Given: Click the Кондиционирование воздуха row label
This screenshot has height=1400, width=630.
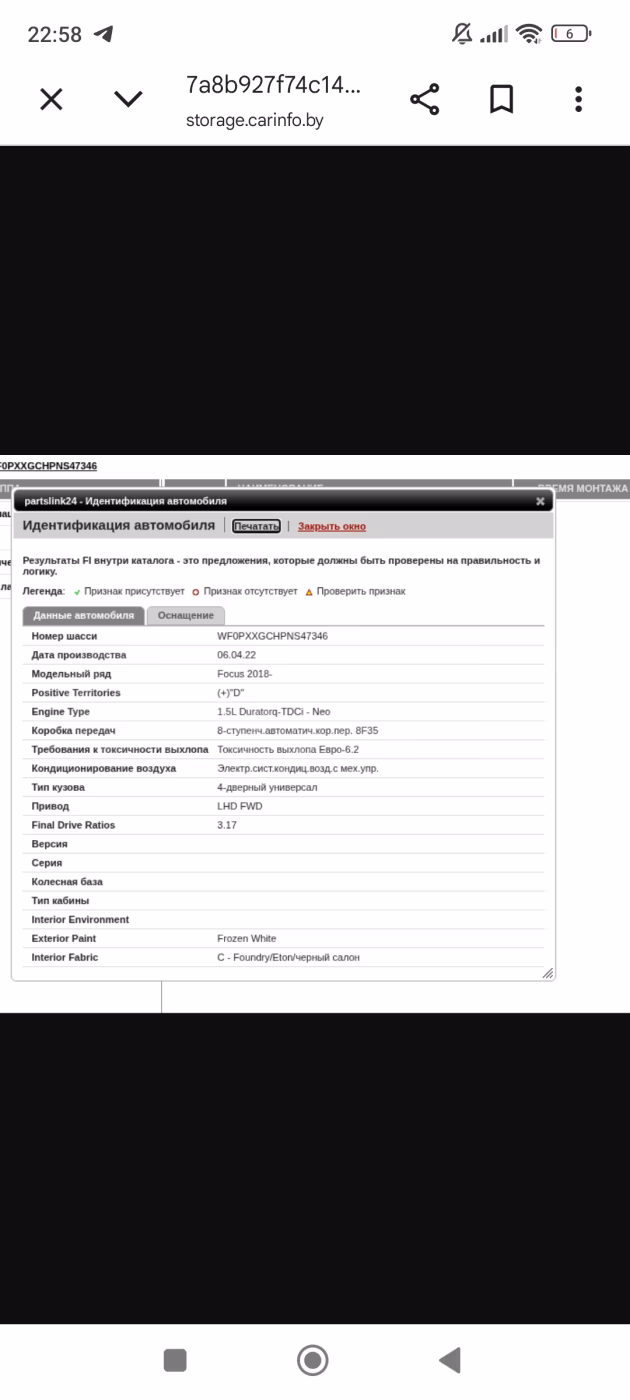Looking at the screenshot, I should click(104, 768).
